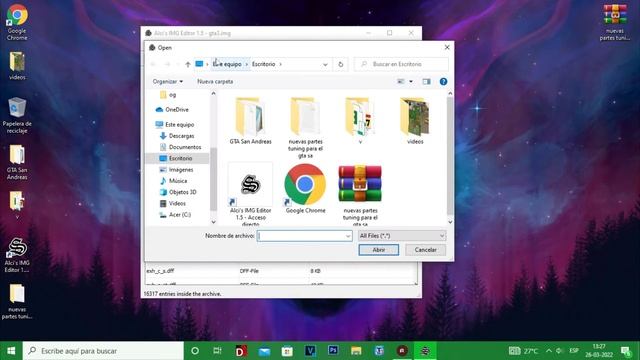Select the exh_c_s.dff row in IMG Editor
The height and width of the screenshot is (360, 640).
(280, 271)
